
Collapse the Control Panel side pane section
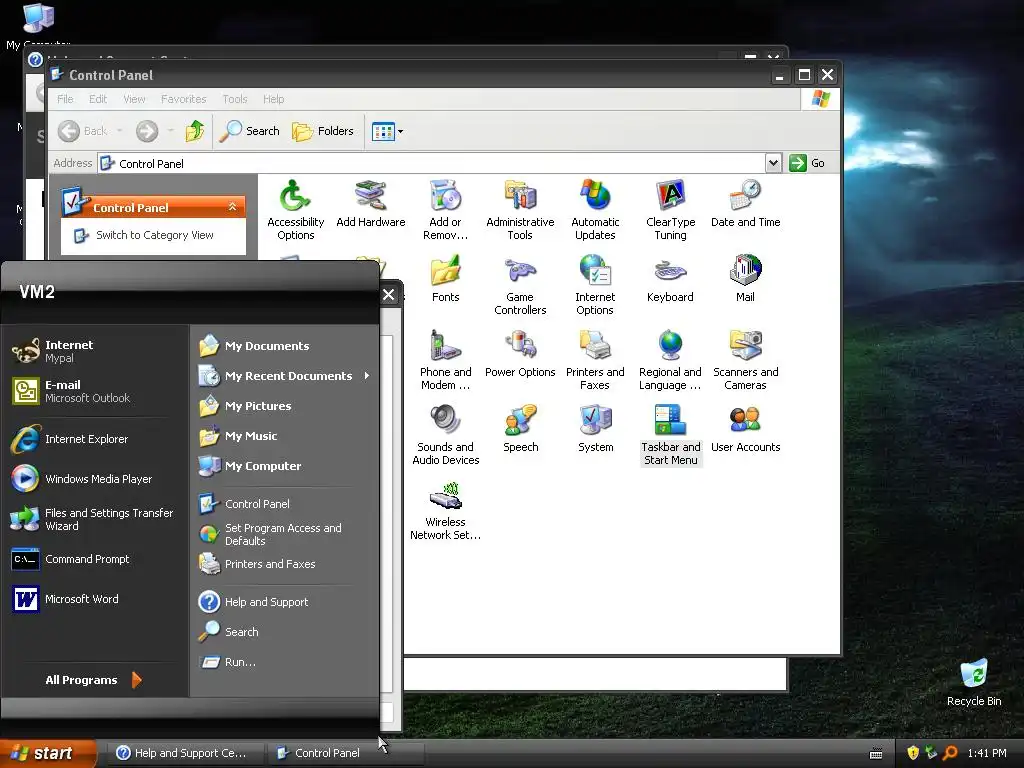point(232,207)
